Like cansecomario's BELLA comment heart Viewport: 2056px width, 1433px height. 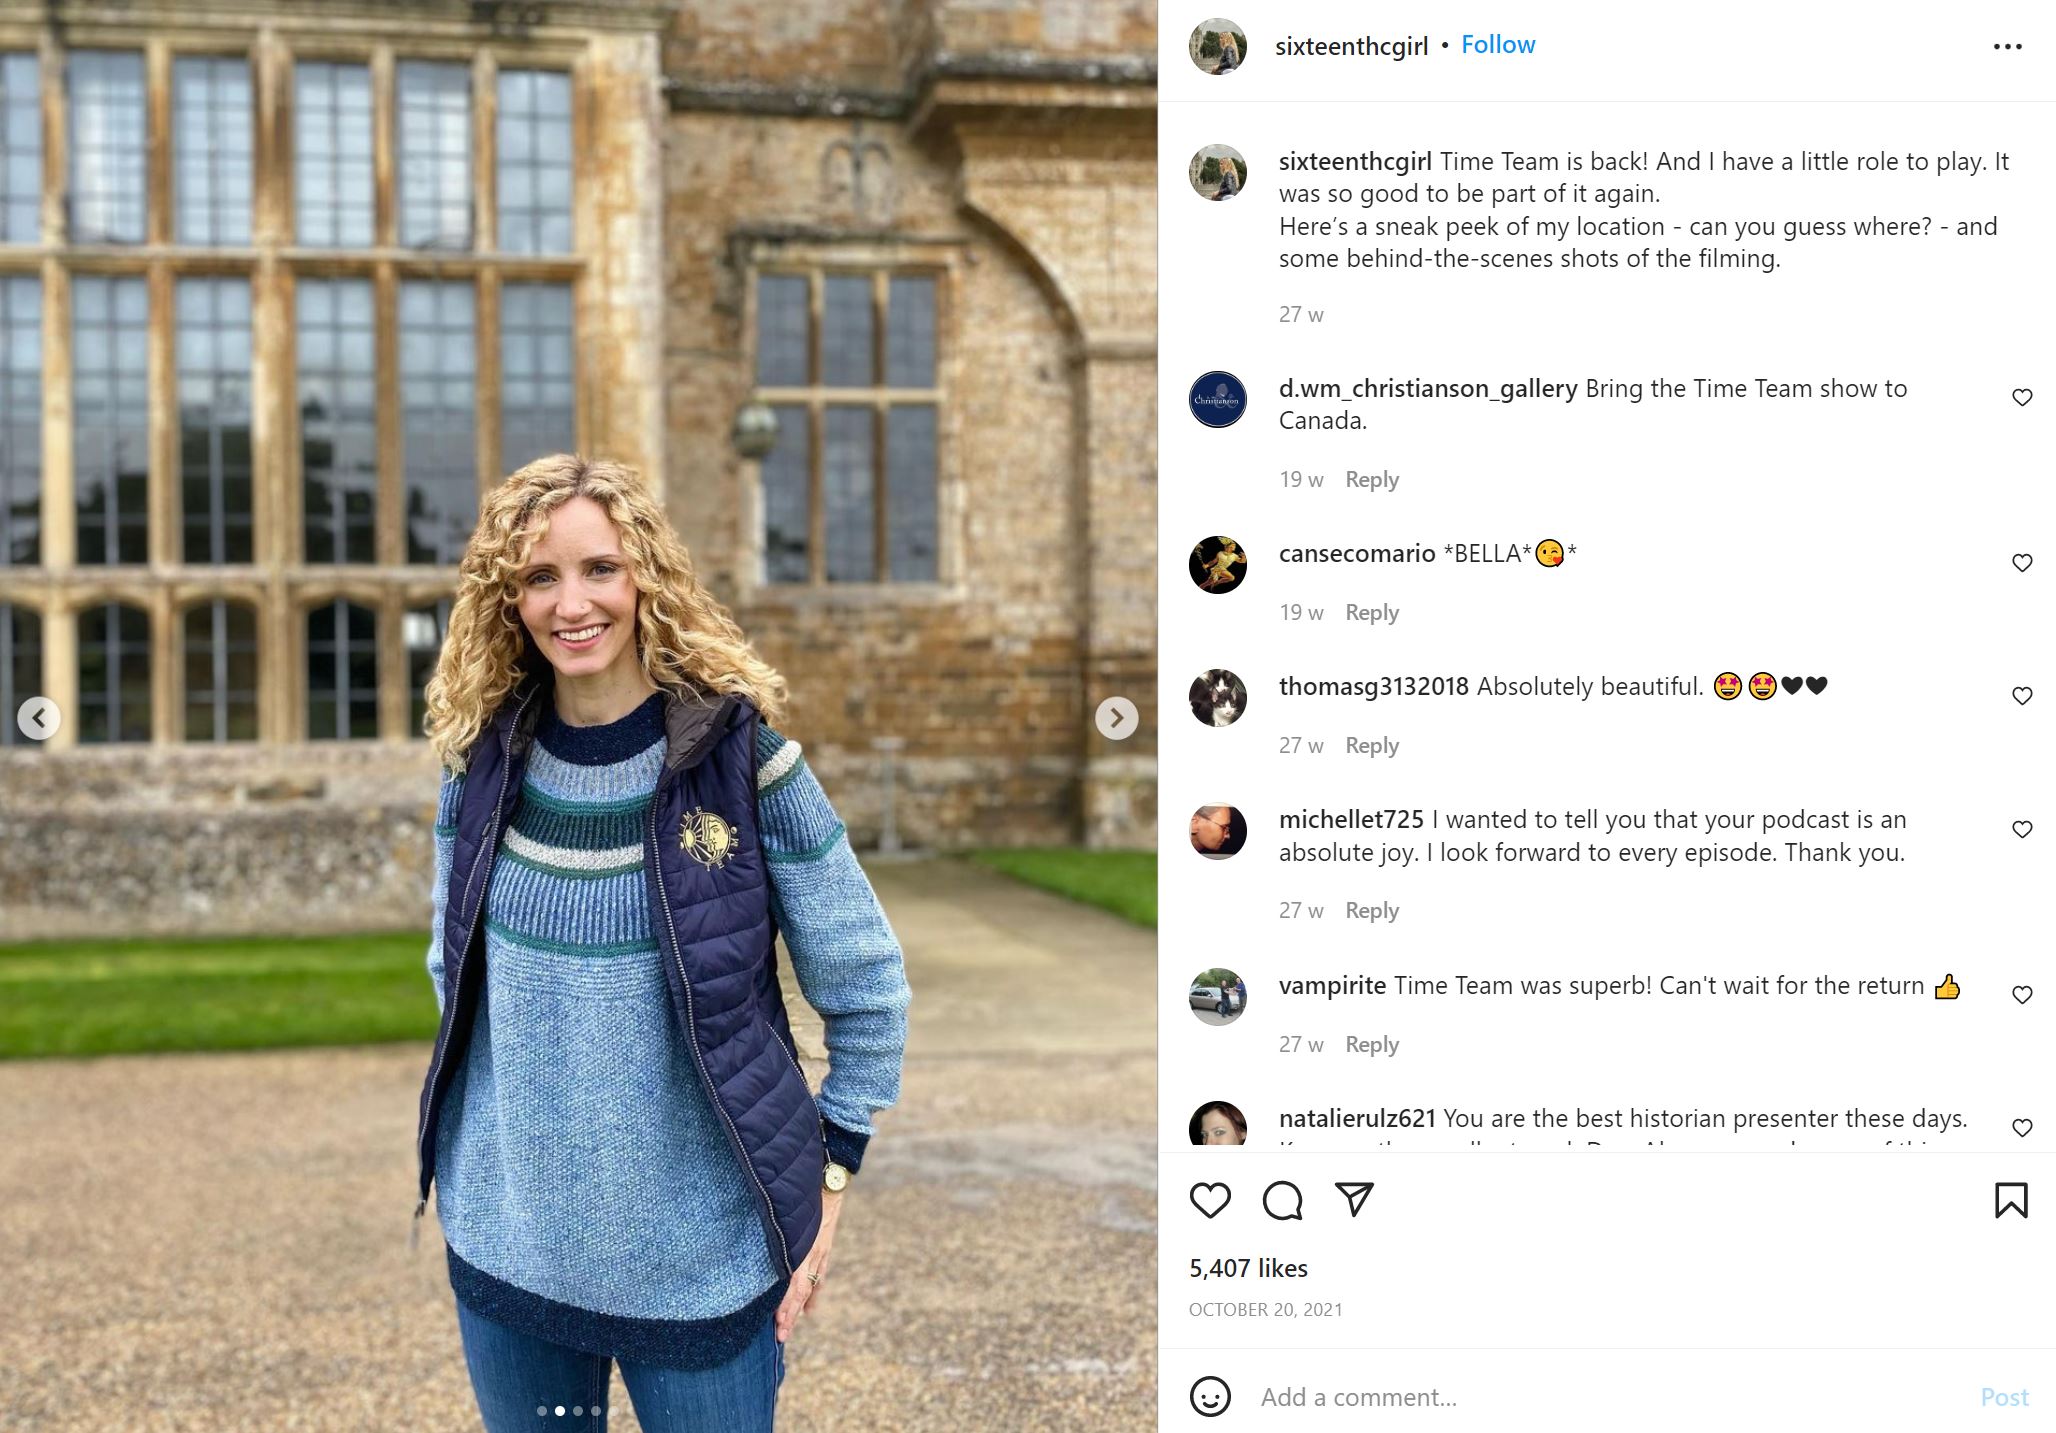tap(2022, 562)
